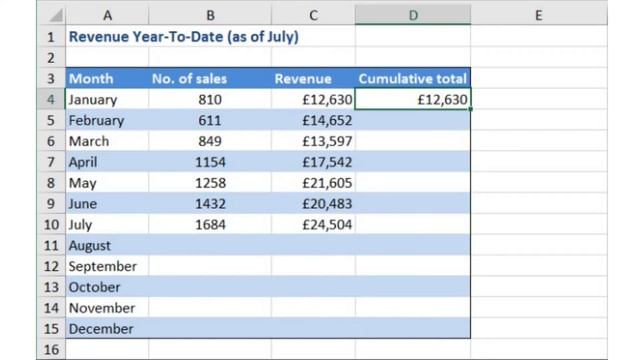Click the 'September' cell
This screenshot has height=360, width=640.
pos(107,266)
